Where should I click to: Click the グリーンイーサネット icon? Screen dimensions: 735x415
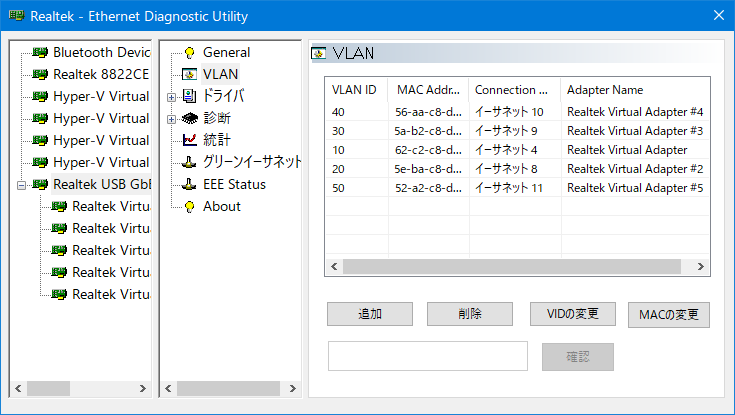189,162
